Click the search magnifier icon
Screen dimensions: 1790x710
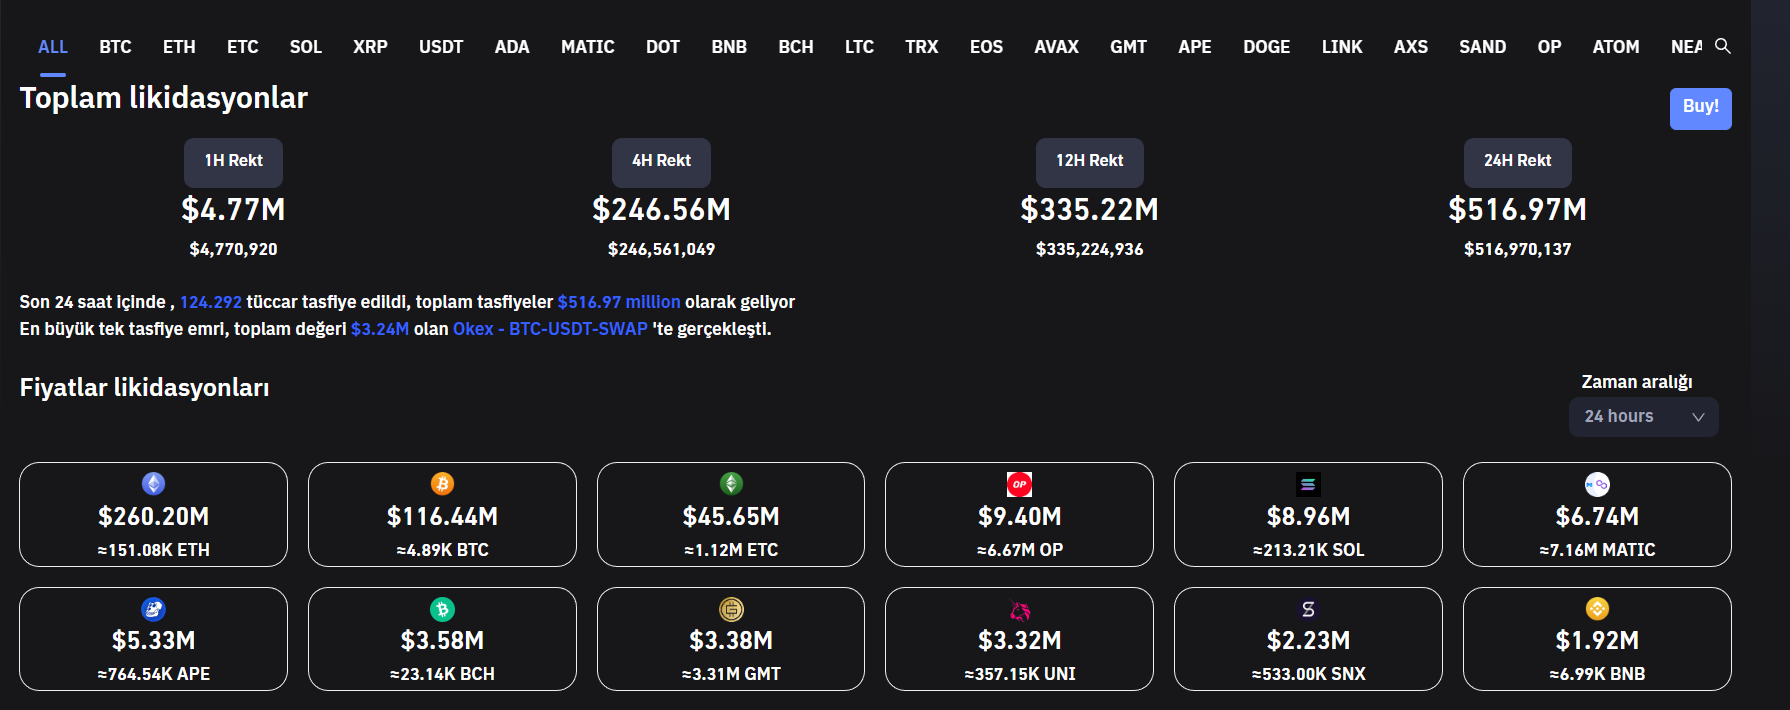[x=1722, y=46]
